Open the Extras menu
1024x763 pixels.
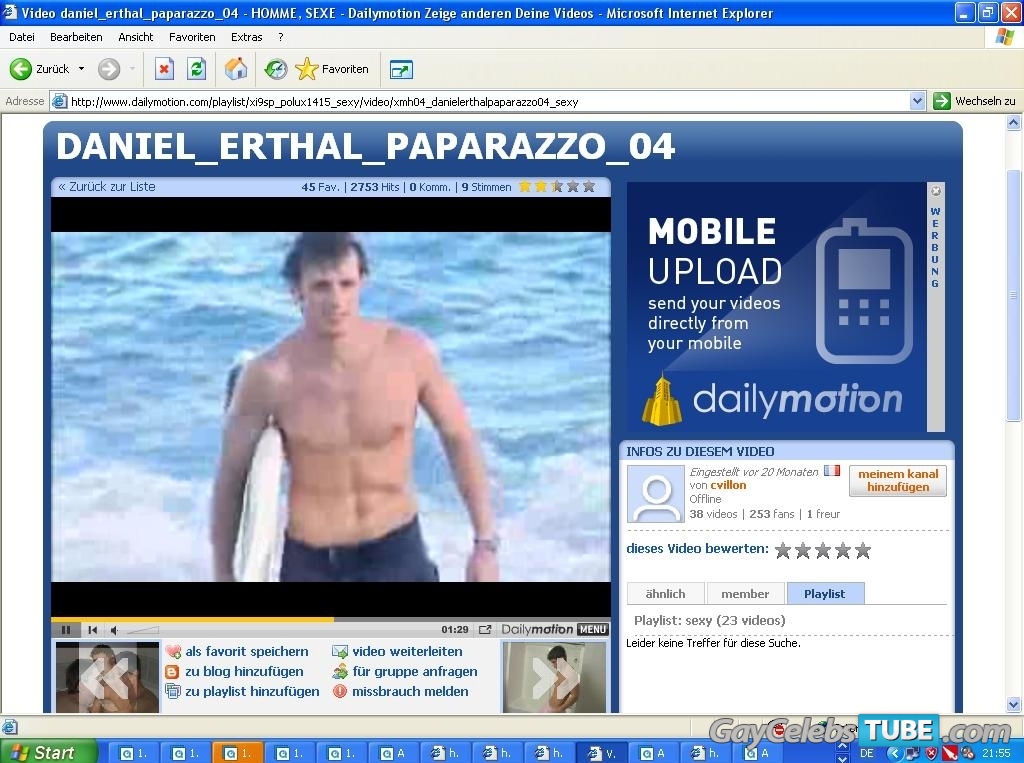(247, 37)
